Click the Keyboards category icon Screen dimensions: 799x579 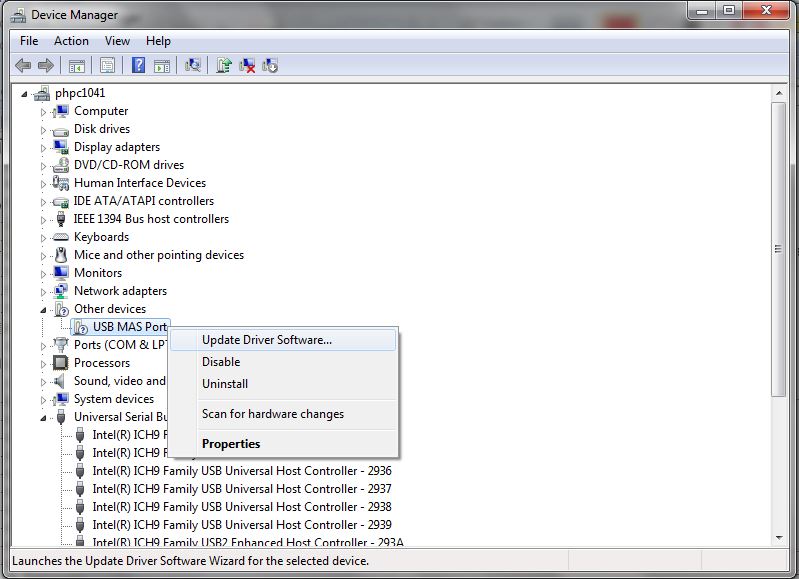[61, 237]
